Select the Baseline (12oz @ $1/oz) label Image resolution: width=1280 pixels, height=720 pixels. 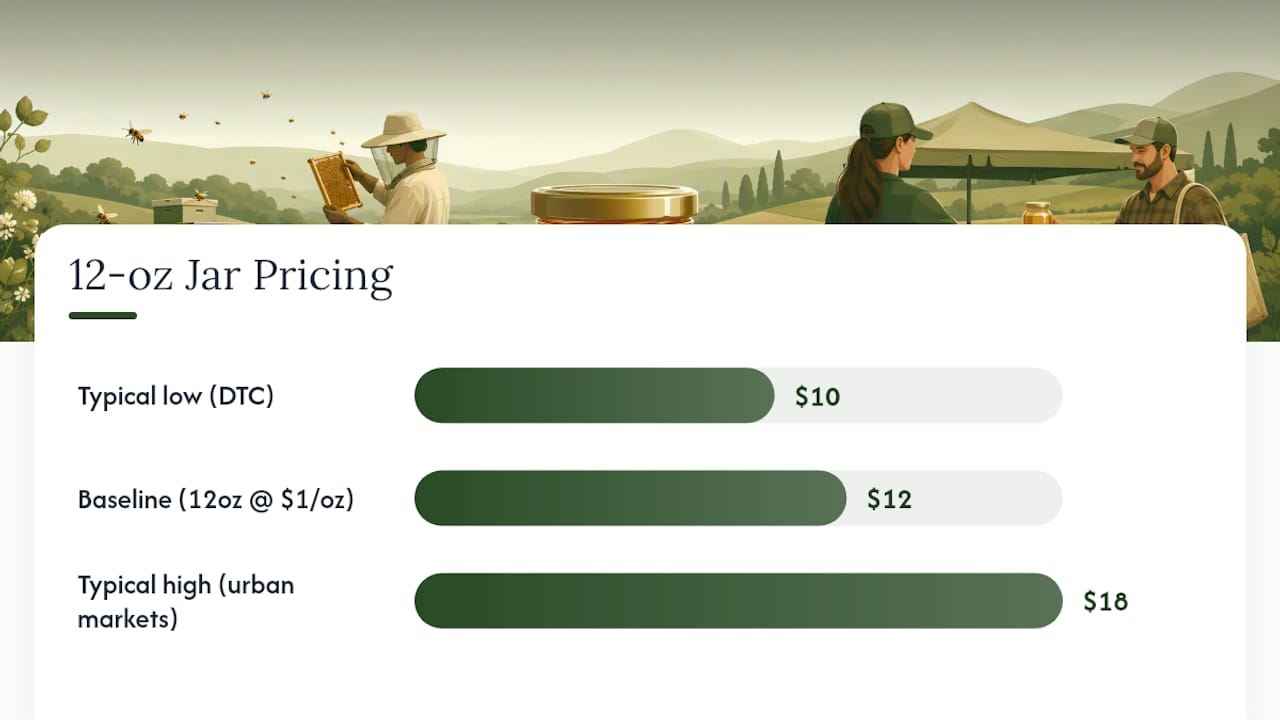tap(216, 499)
